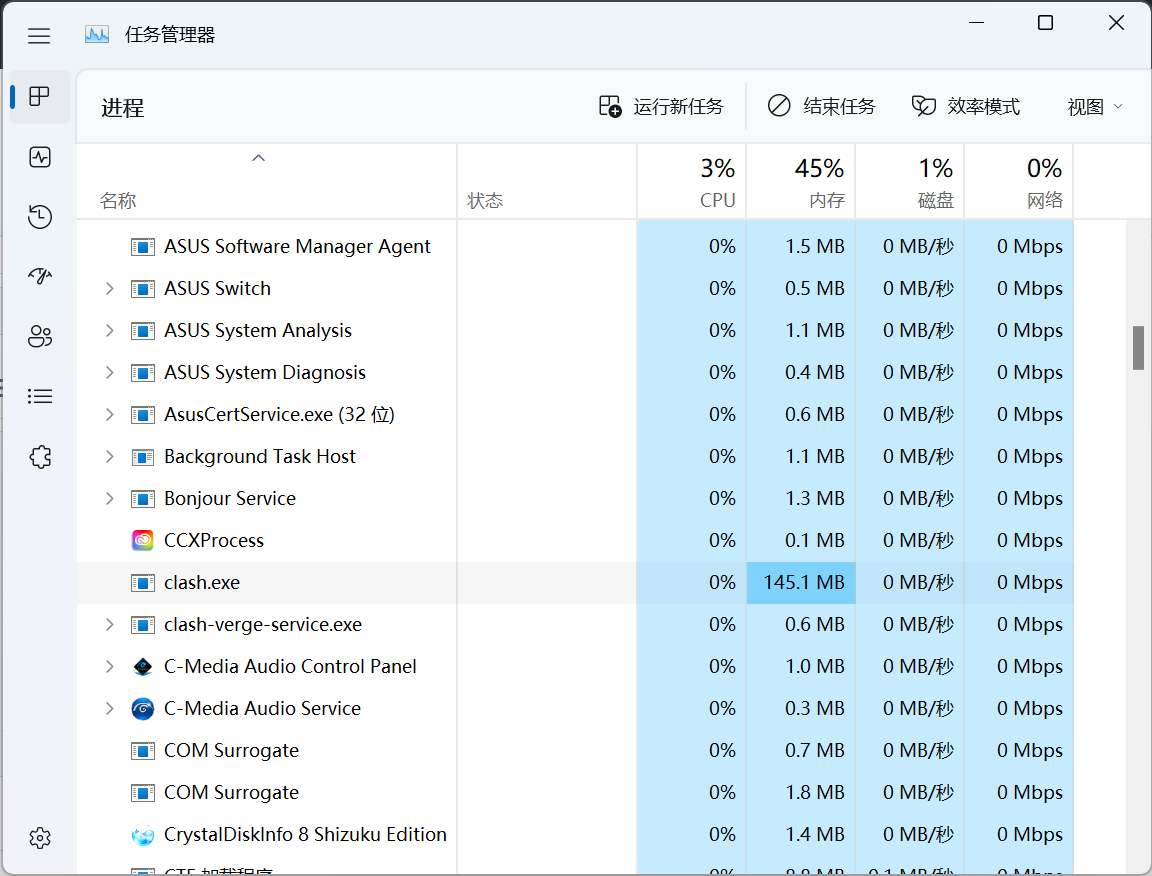Select CrystalDiskInfo 8 Shizuku Edition row

(305, 835)
